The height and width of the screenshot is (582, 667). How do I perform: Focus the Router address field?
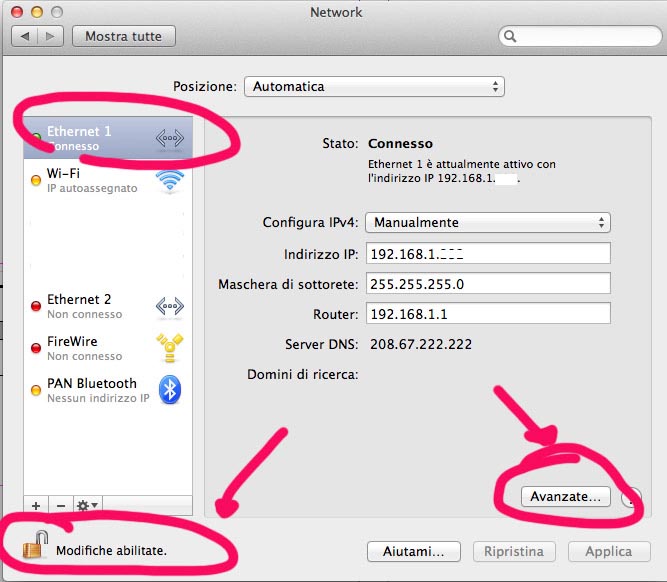pyautogui.click(x=488, y=314)
